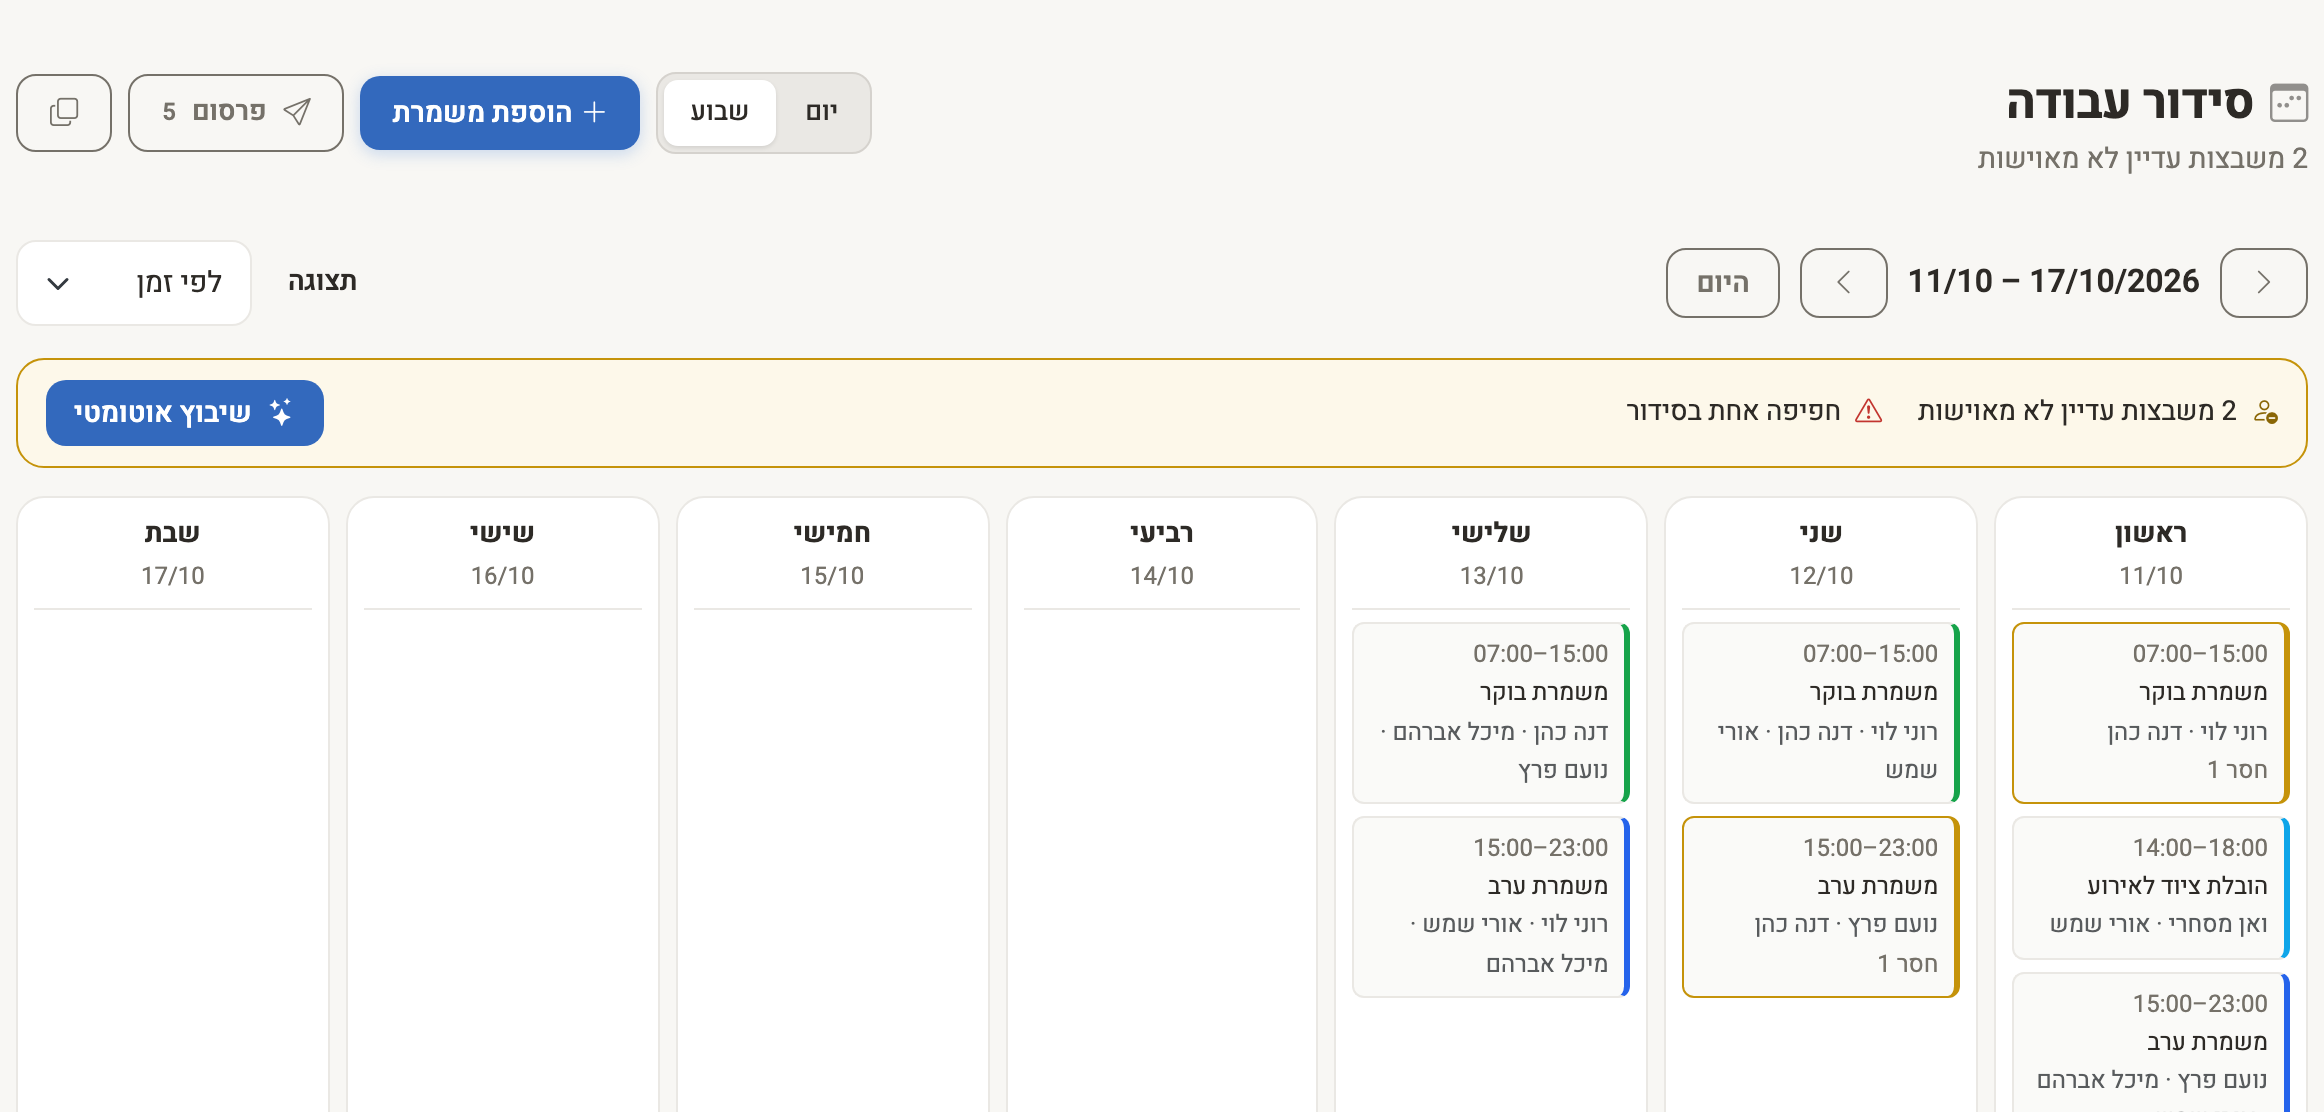Open Monday 07:00–15:00 morning shift card
Screen dimensions: 2324x1112
(x=1820, y=713)
